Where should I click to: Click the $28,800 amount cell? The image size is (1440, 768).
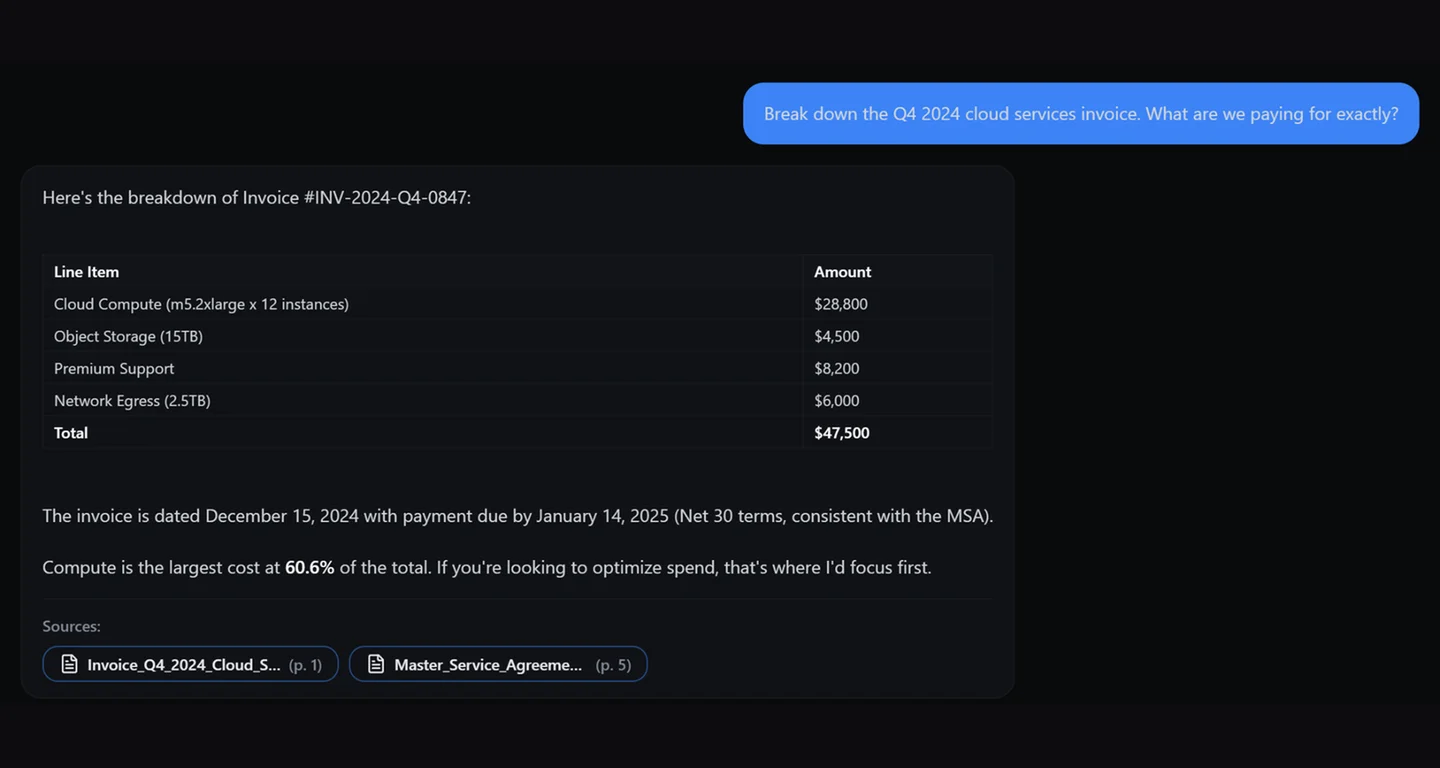click(840, 304)
